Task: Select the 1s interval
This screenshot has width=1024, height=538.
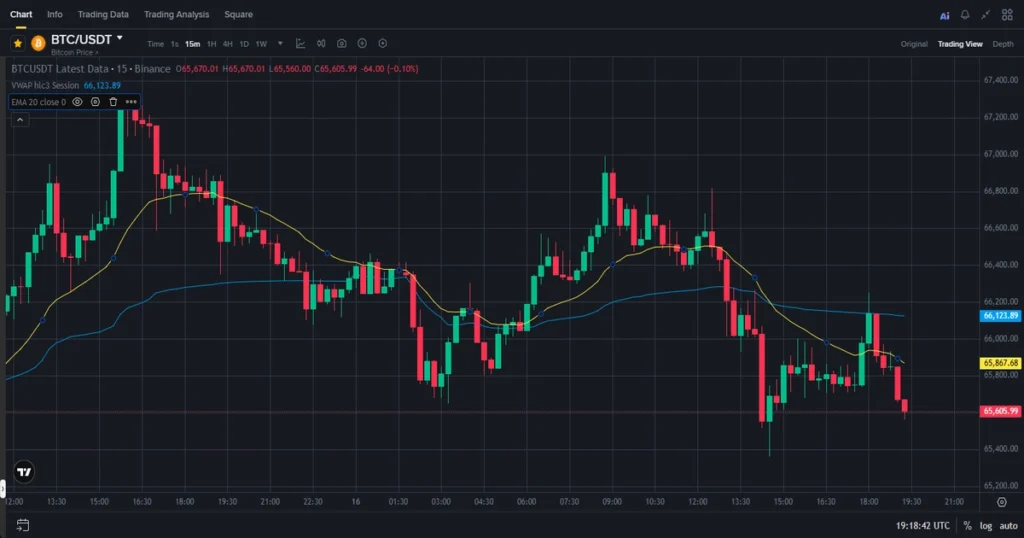Action: (174, 44)
